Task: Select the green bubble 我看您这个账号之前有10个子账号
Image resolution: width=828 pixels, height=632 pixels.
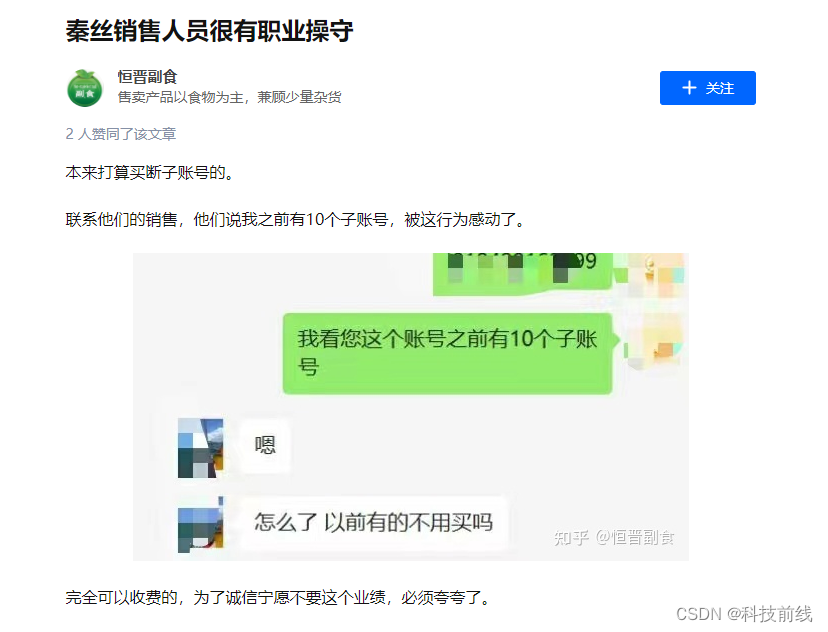Action: click(447, 353)
